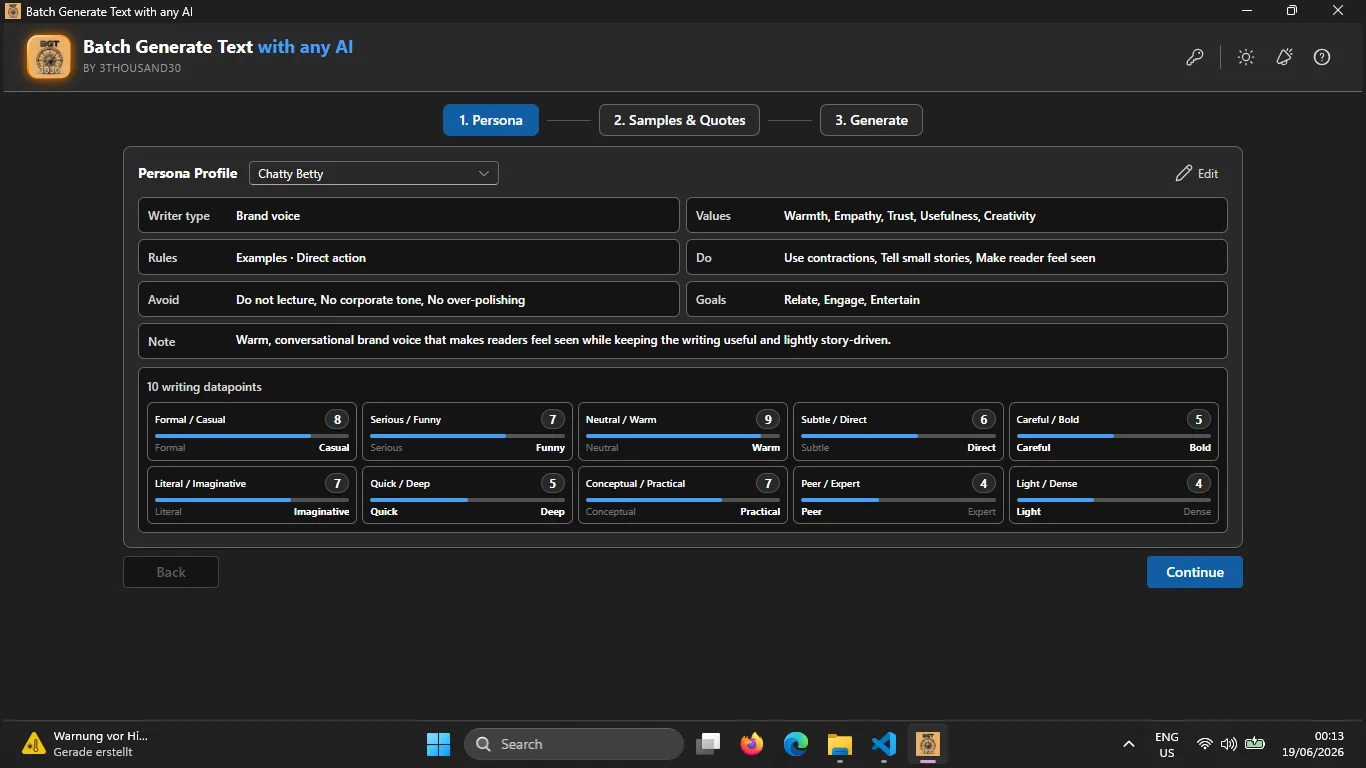Click the value badge 6 for Subtle / Direct
The width and height of the screenshot is (1366, 768).
click(x=984, y=420)
